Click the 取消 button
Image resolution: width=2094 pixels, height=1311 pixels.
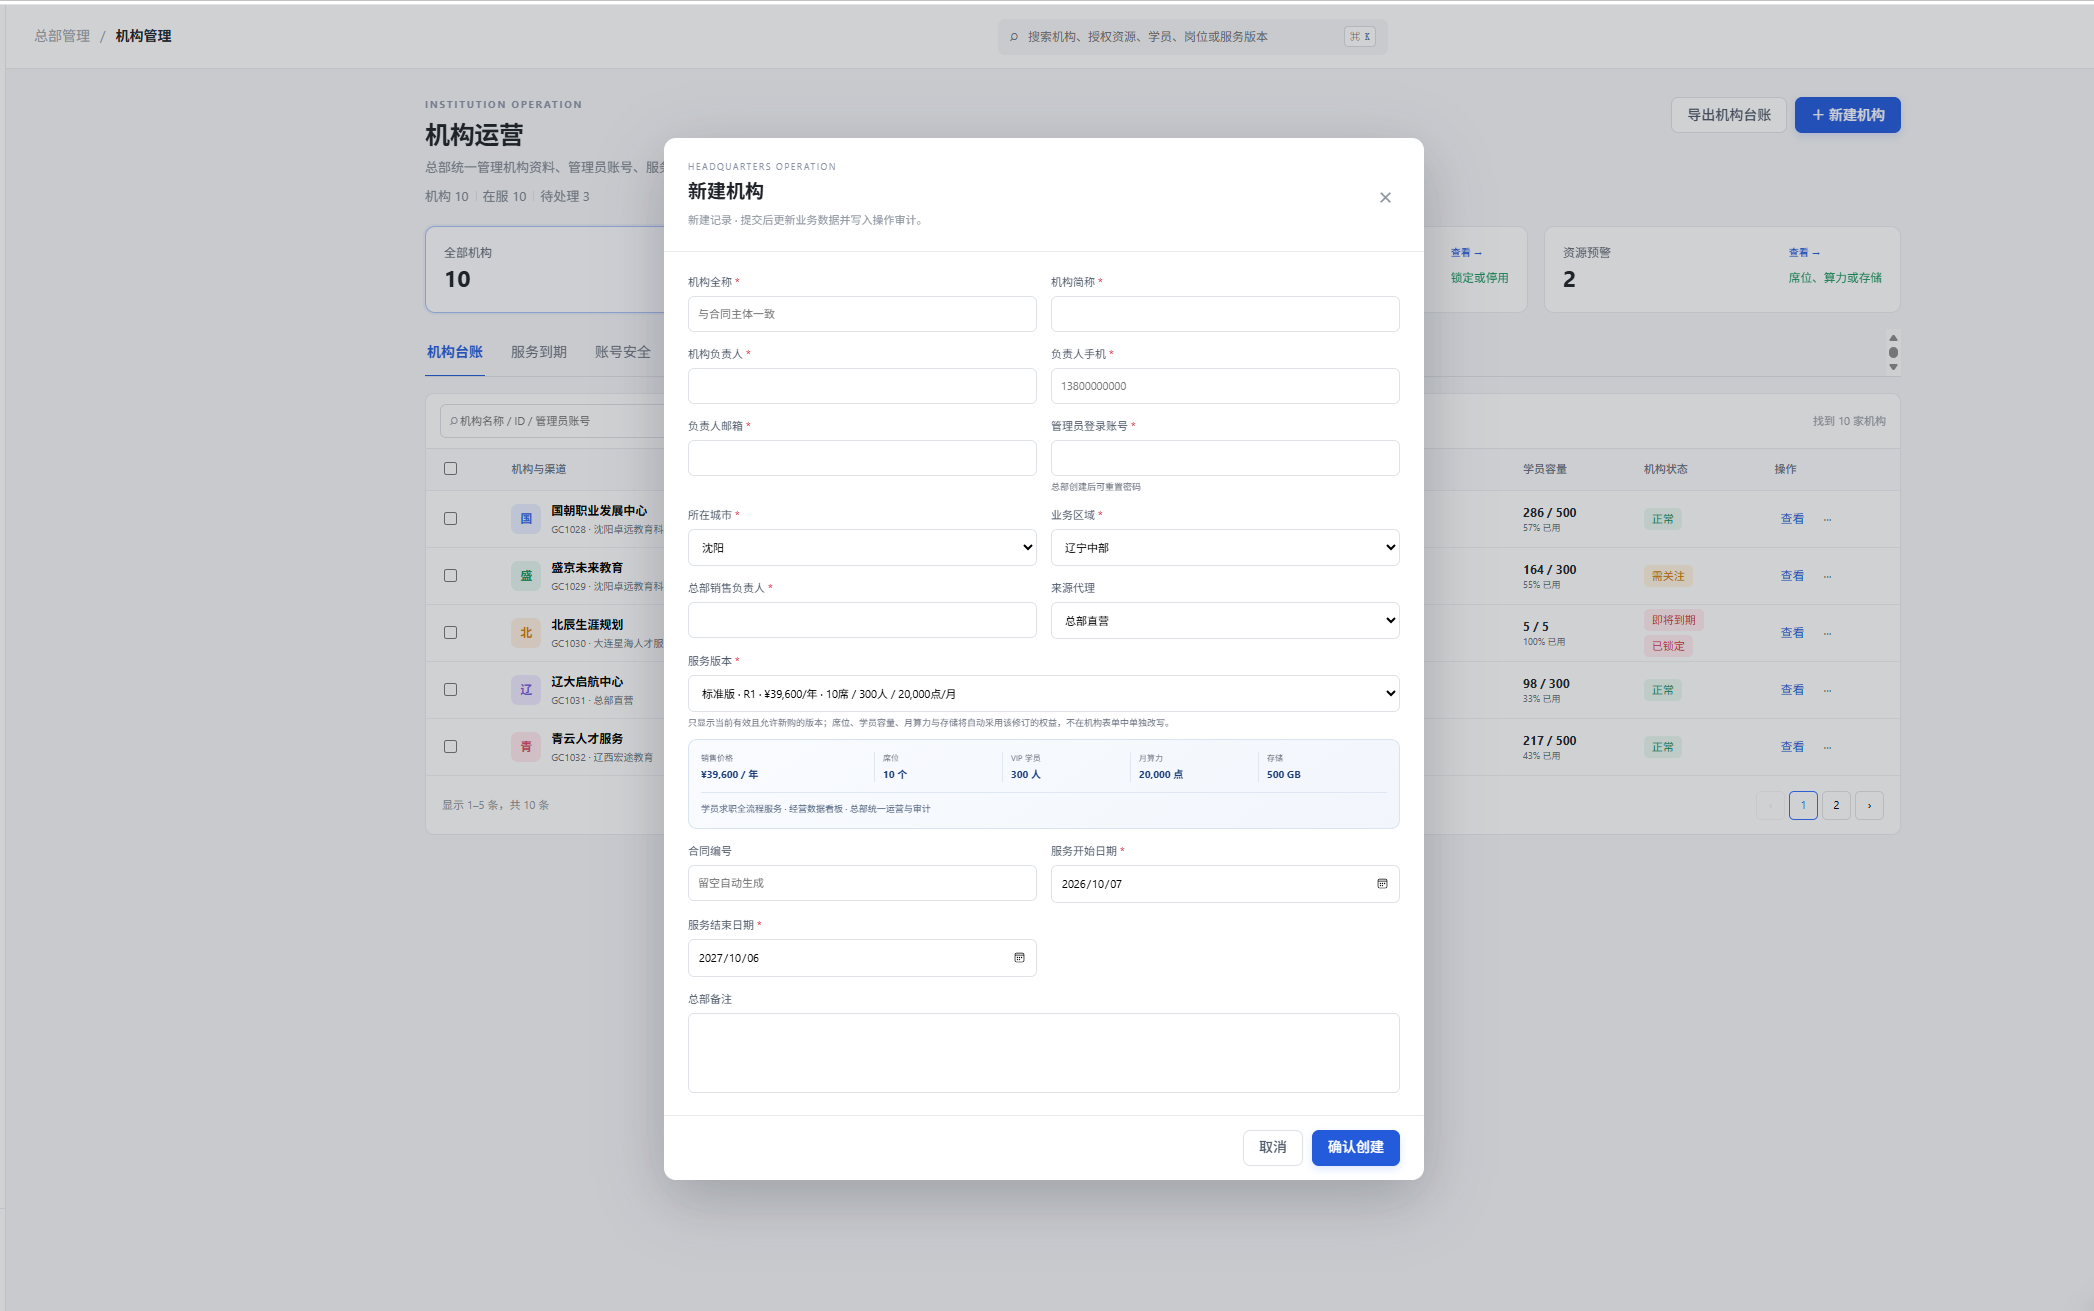(1273, 1148)
